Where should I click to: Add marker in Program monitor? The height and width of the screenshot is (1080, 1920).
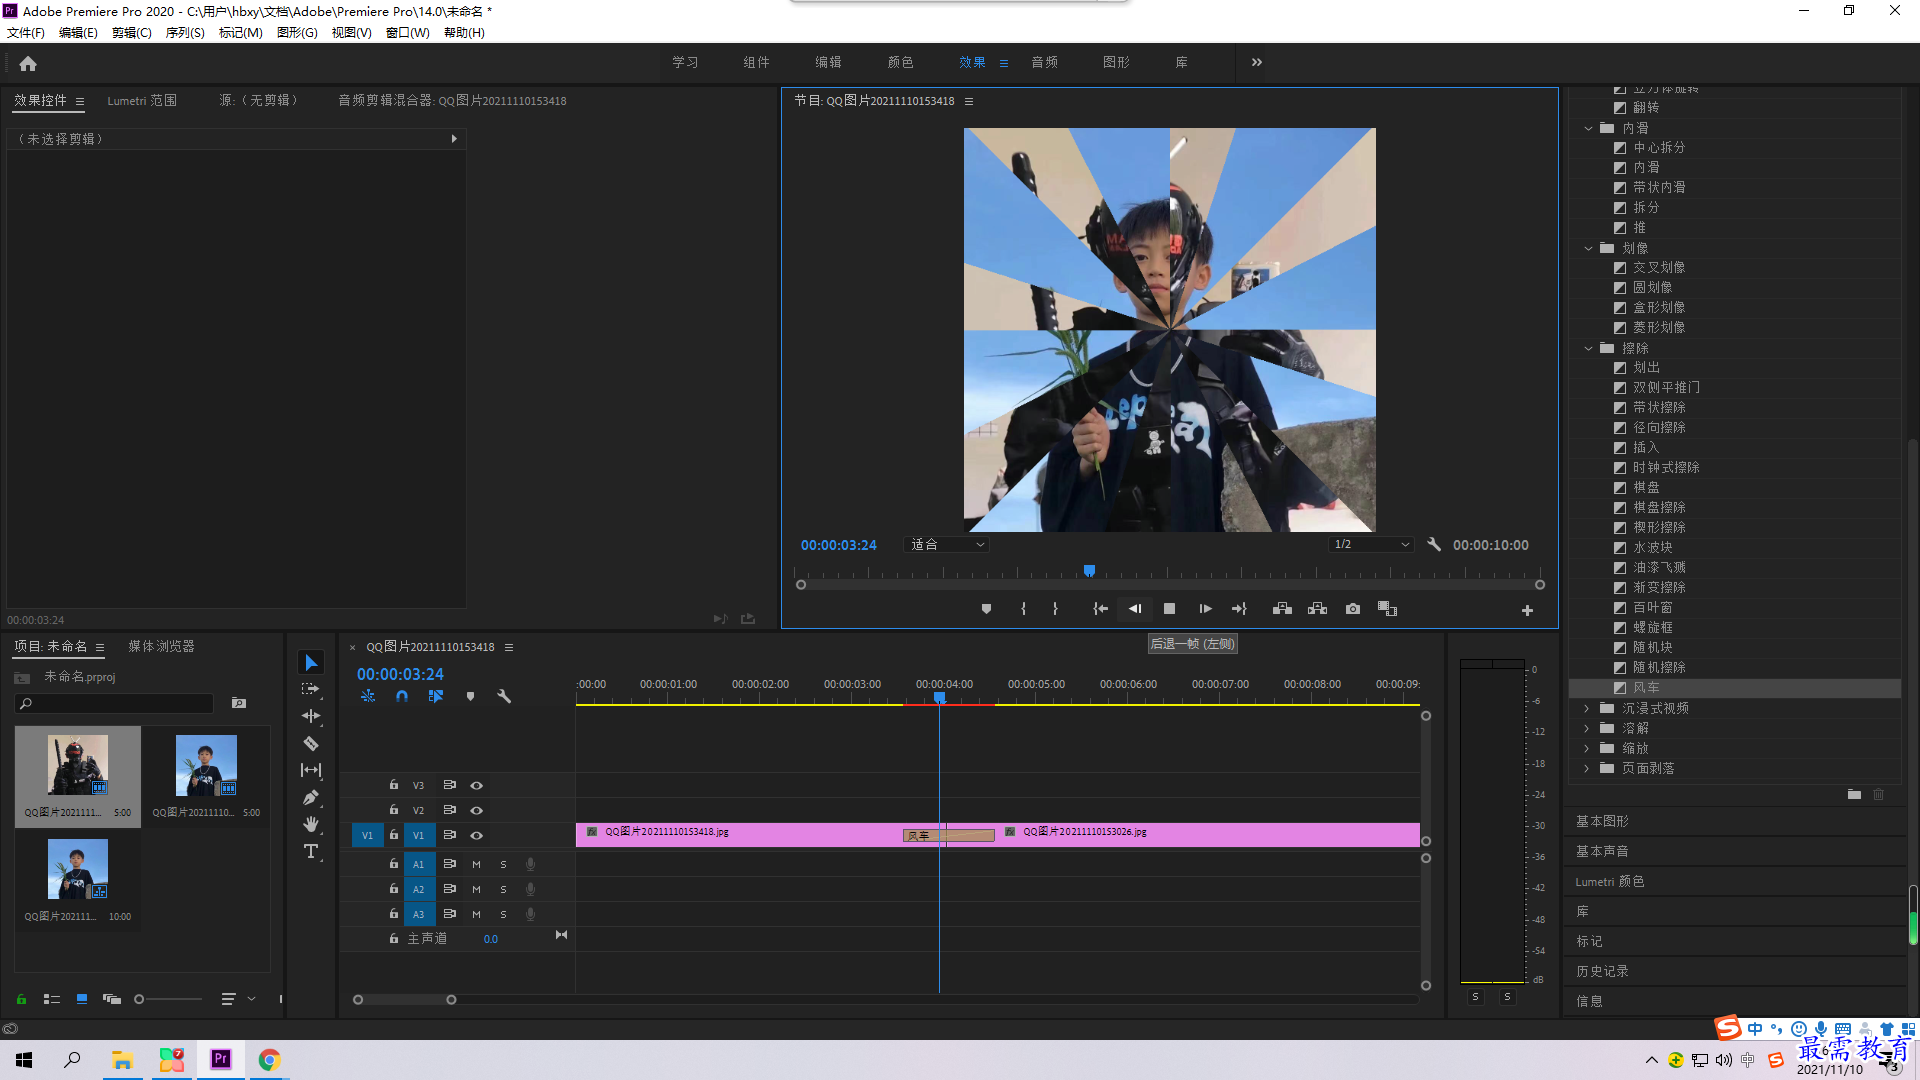(x=986, y=609)
